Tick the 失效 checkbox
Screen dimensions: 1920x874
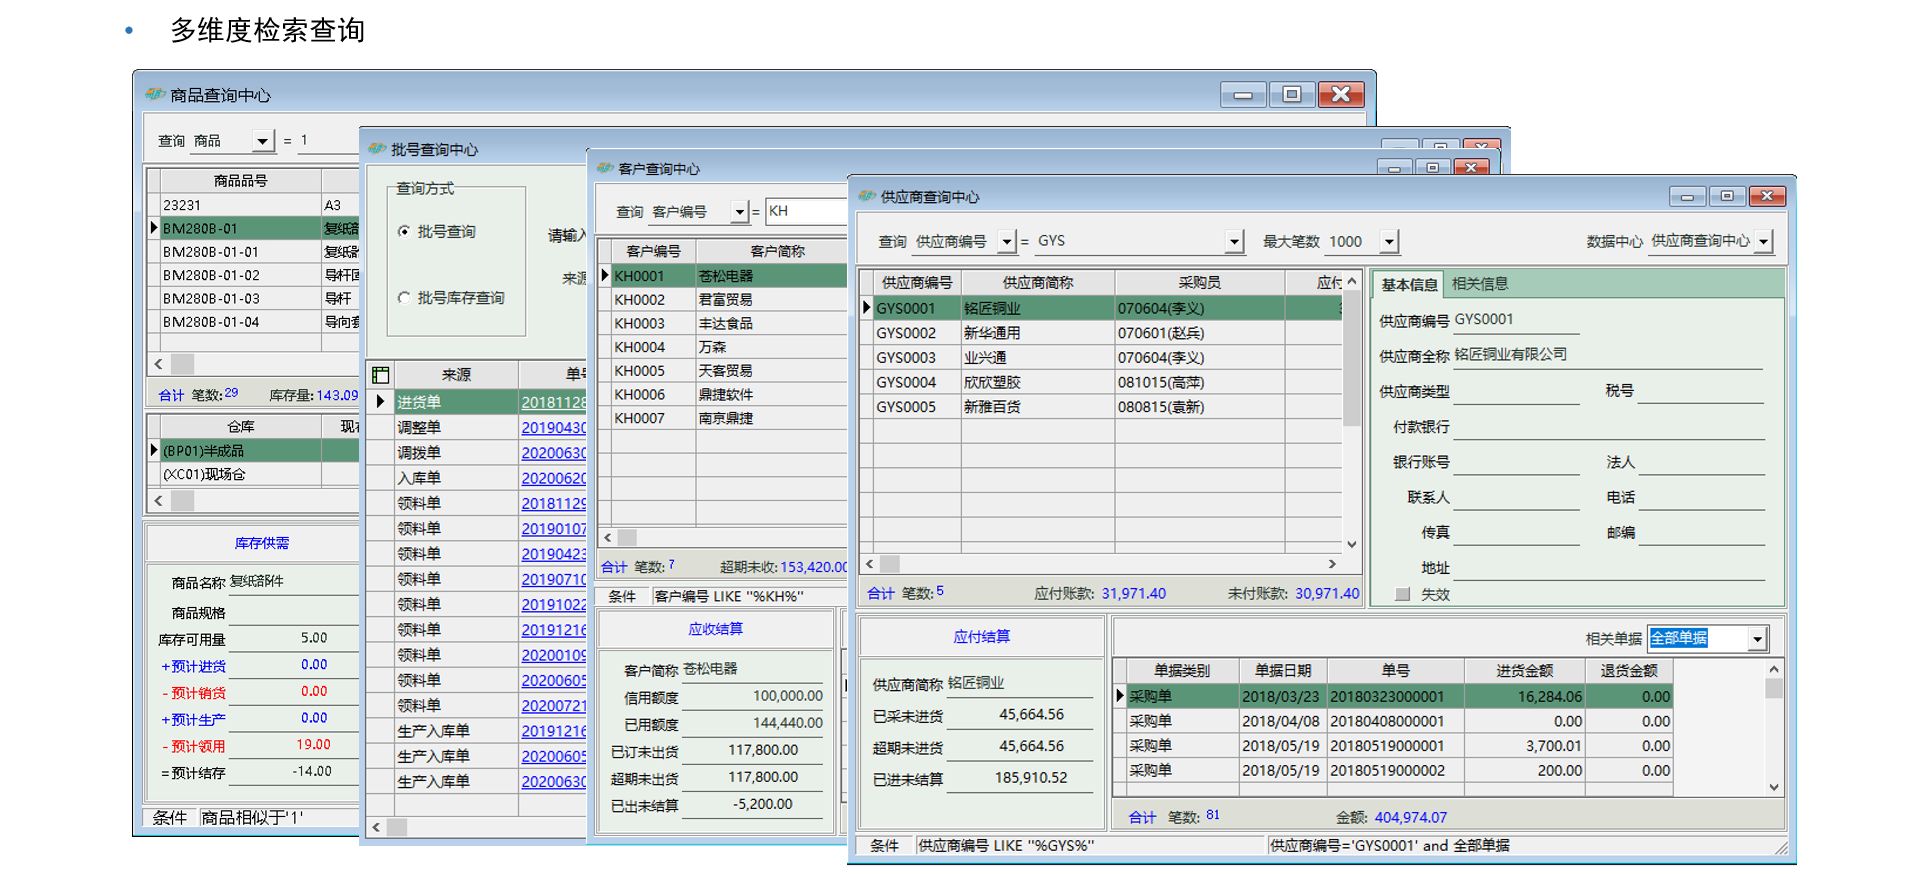(x=1403, y=594)
